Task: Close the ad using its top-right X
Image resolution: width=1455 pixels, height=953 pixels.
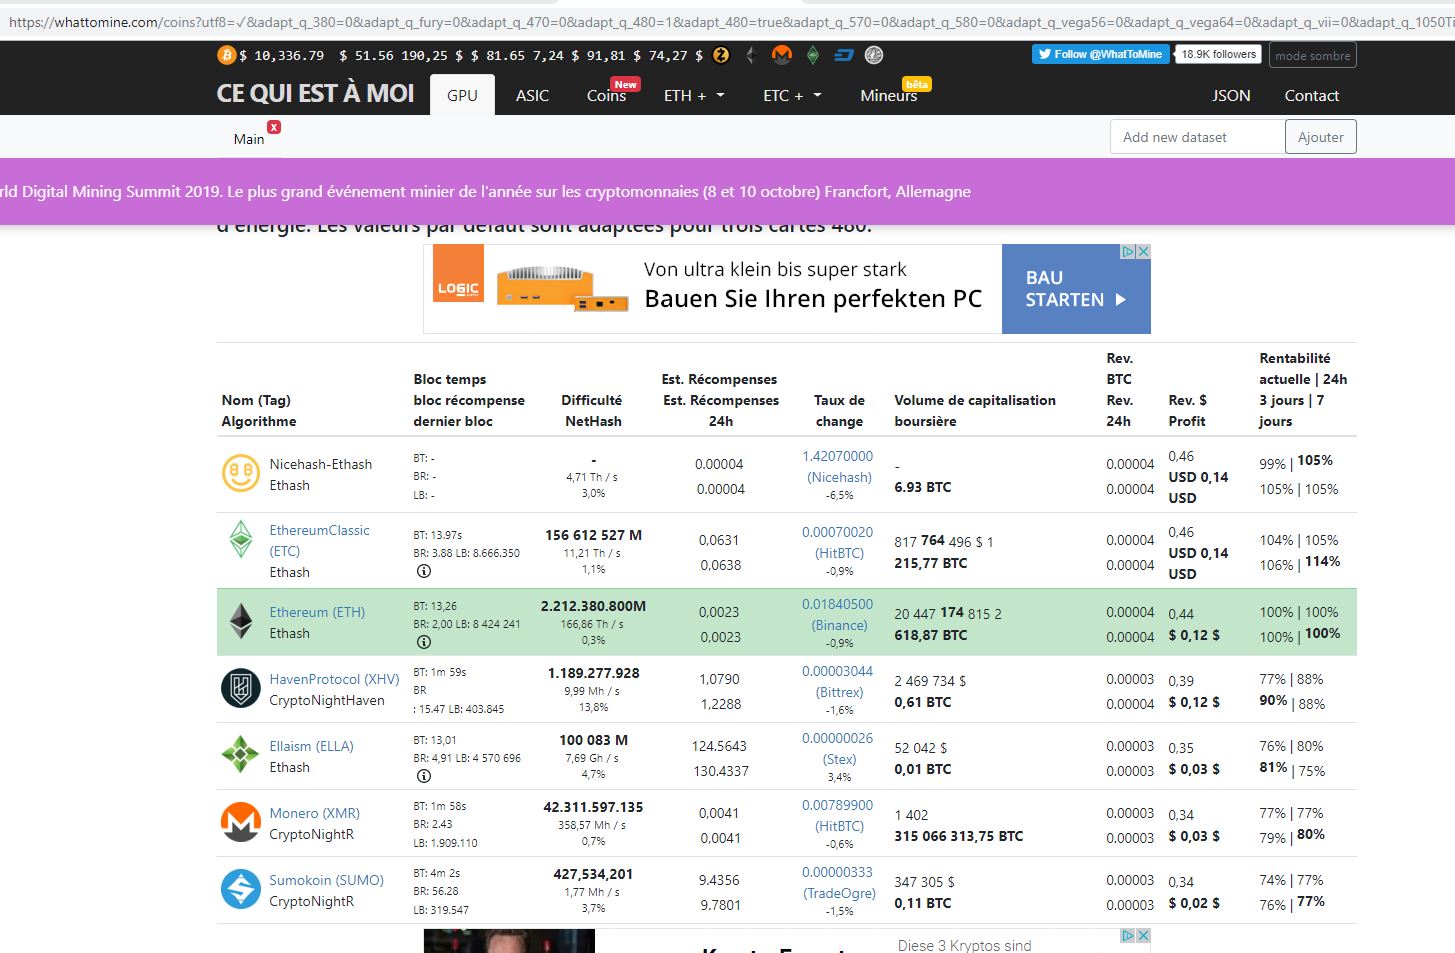Action: click(x=1143, y=252)
